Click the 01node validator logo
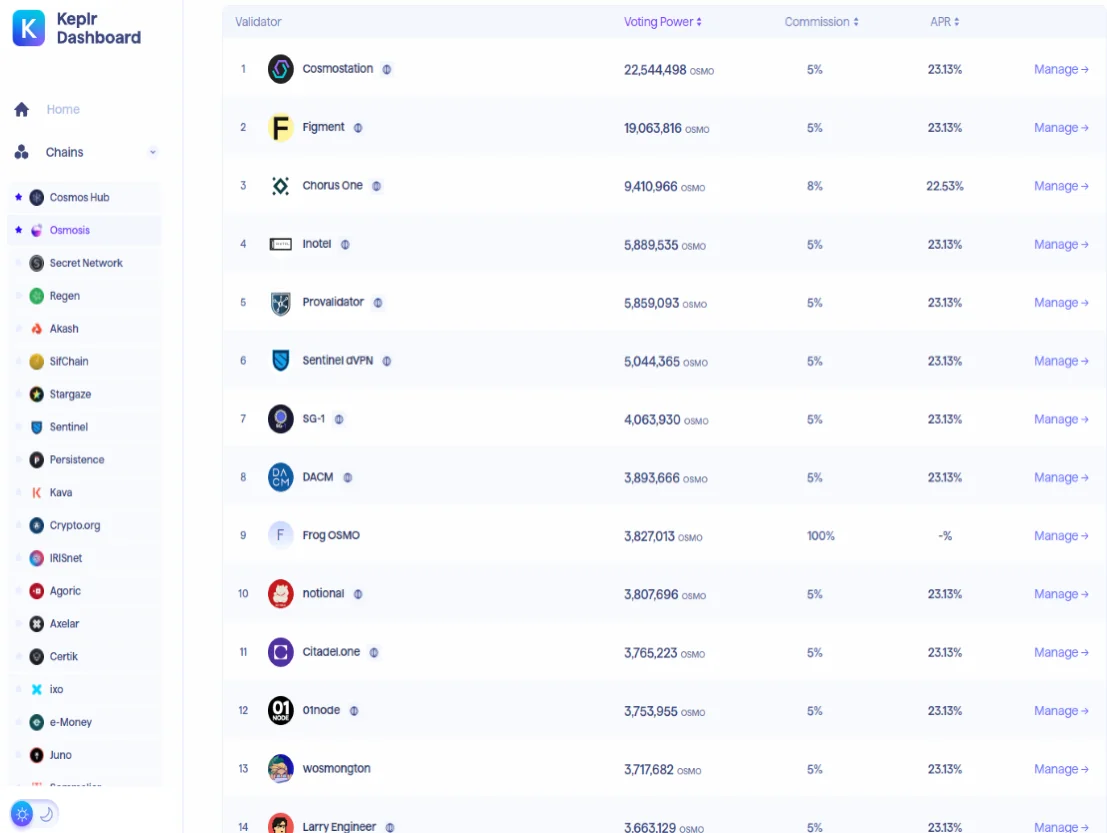1107x833 pixels. click(280, 710)
